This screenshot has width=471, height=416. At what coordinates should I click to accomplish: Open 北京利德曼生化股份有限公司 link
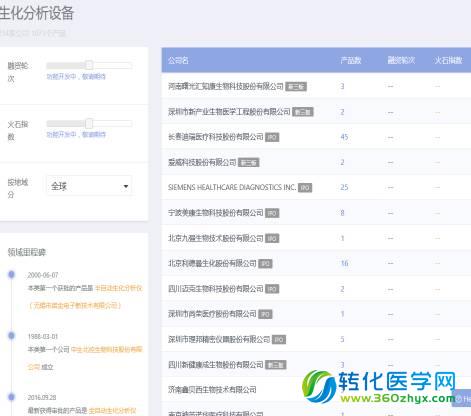click(212, 263)
